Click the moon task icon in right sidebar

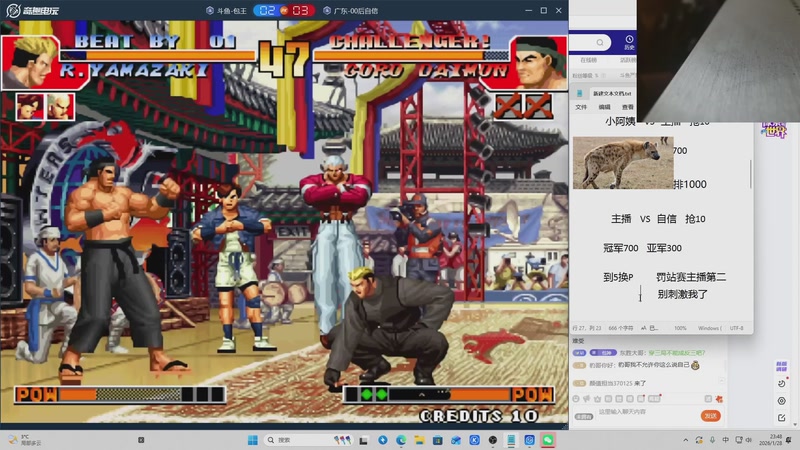[782, 383]
